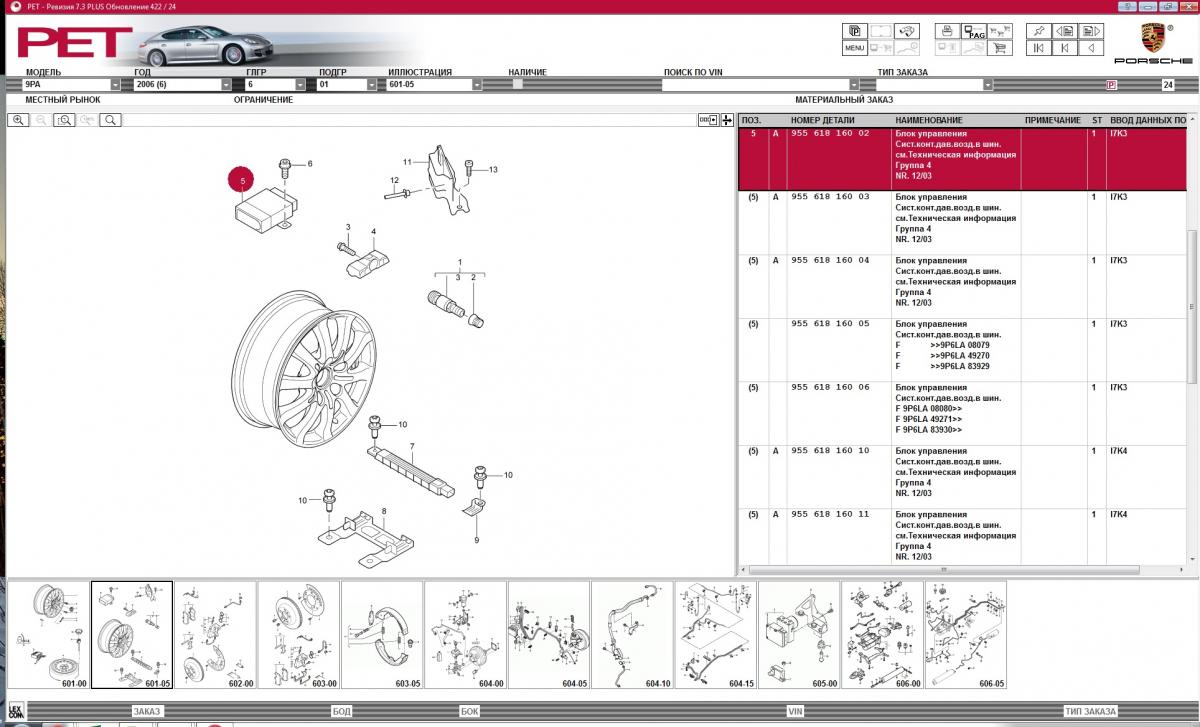
Task: Click the zoom in magnifier icon
Action: coord(18,120)
